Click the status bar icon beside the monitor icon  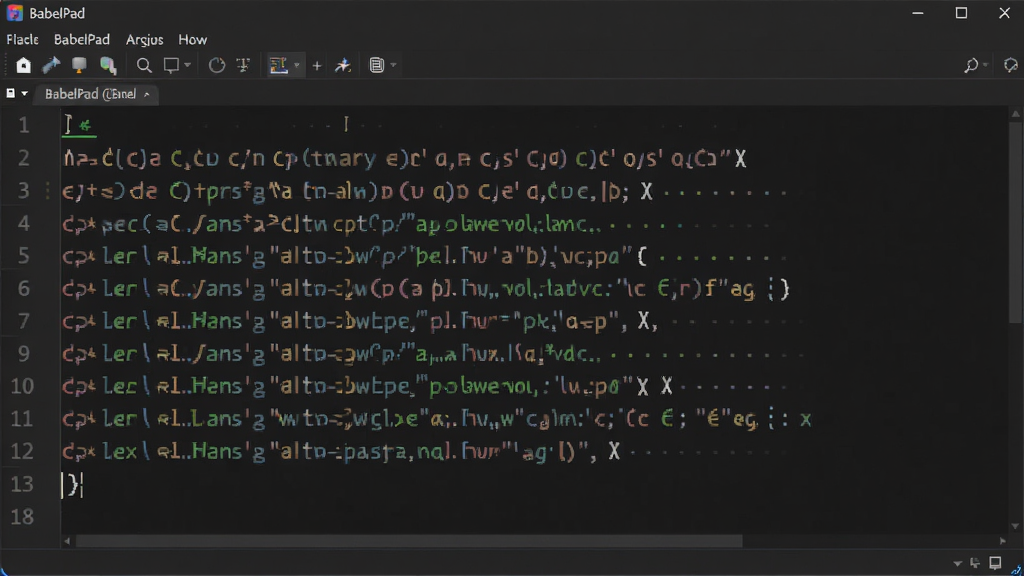[x=975, y=563]
